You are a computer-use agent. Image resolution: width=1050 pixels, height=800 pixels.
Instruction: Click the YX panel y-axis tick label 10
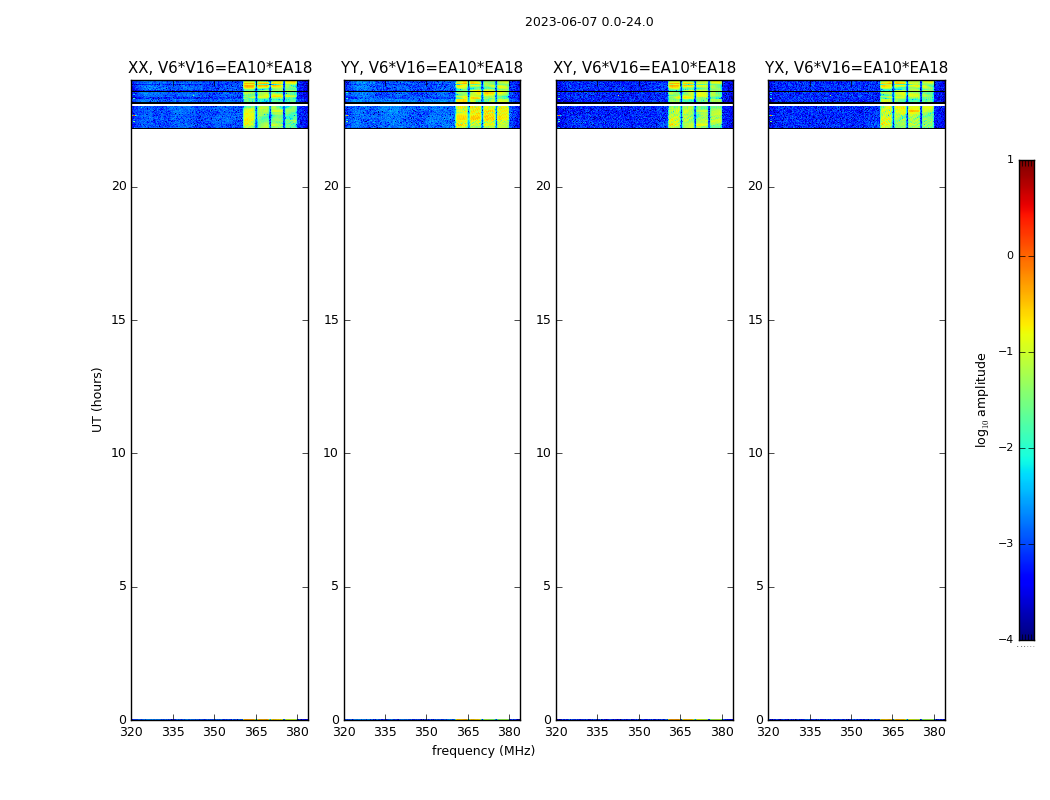point(756,453)
